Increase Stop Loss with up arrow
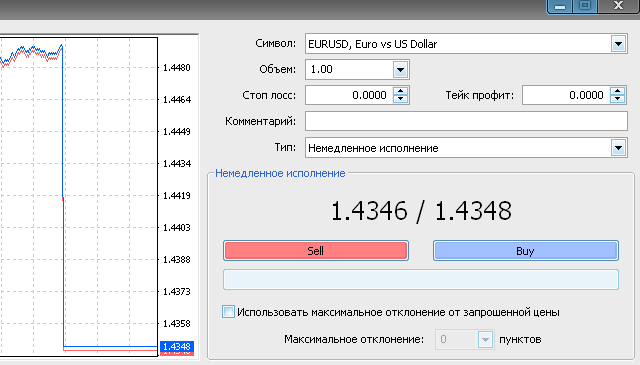This screenshot has width=640, height=365. pyautogui.click(x=400, y=91)
